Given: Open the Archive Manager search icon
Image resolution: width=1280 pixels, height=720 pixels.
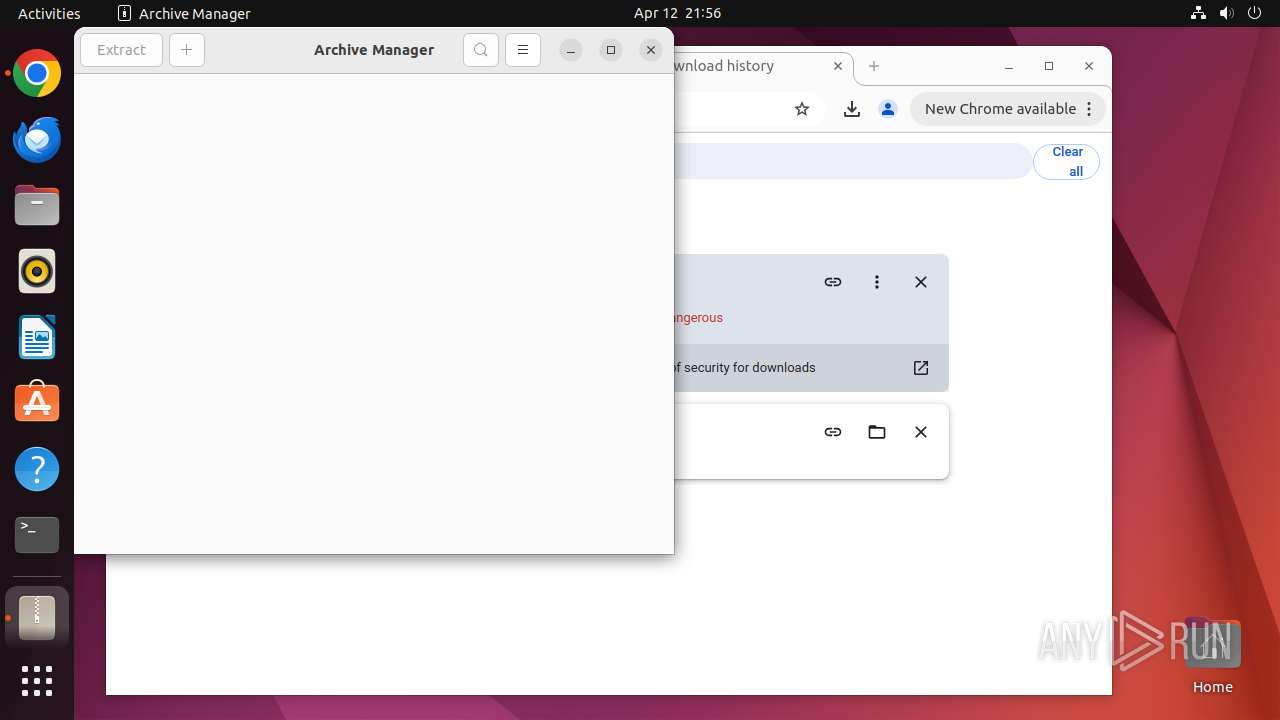Looking at the screenshot, I should 481,50.
